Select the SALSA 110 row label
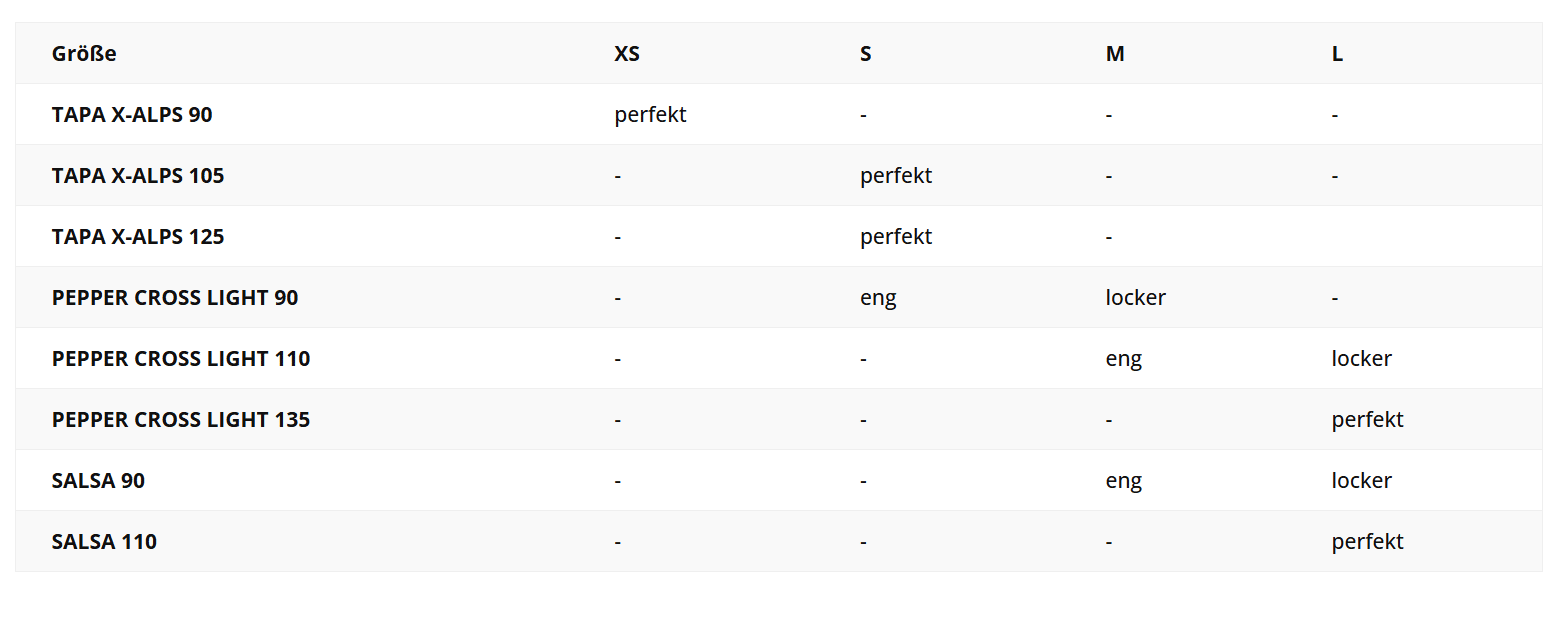This screenshot has width=1564, height=618. click(x=104, y=542)
